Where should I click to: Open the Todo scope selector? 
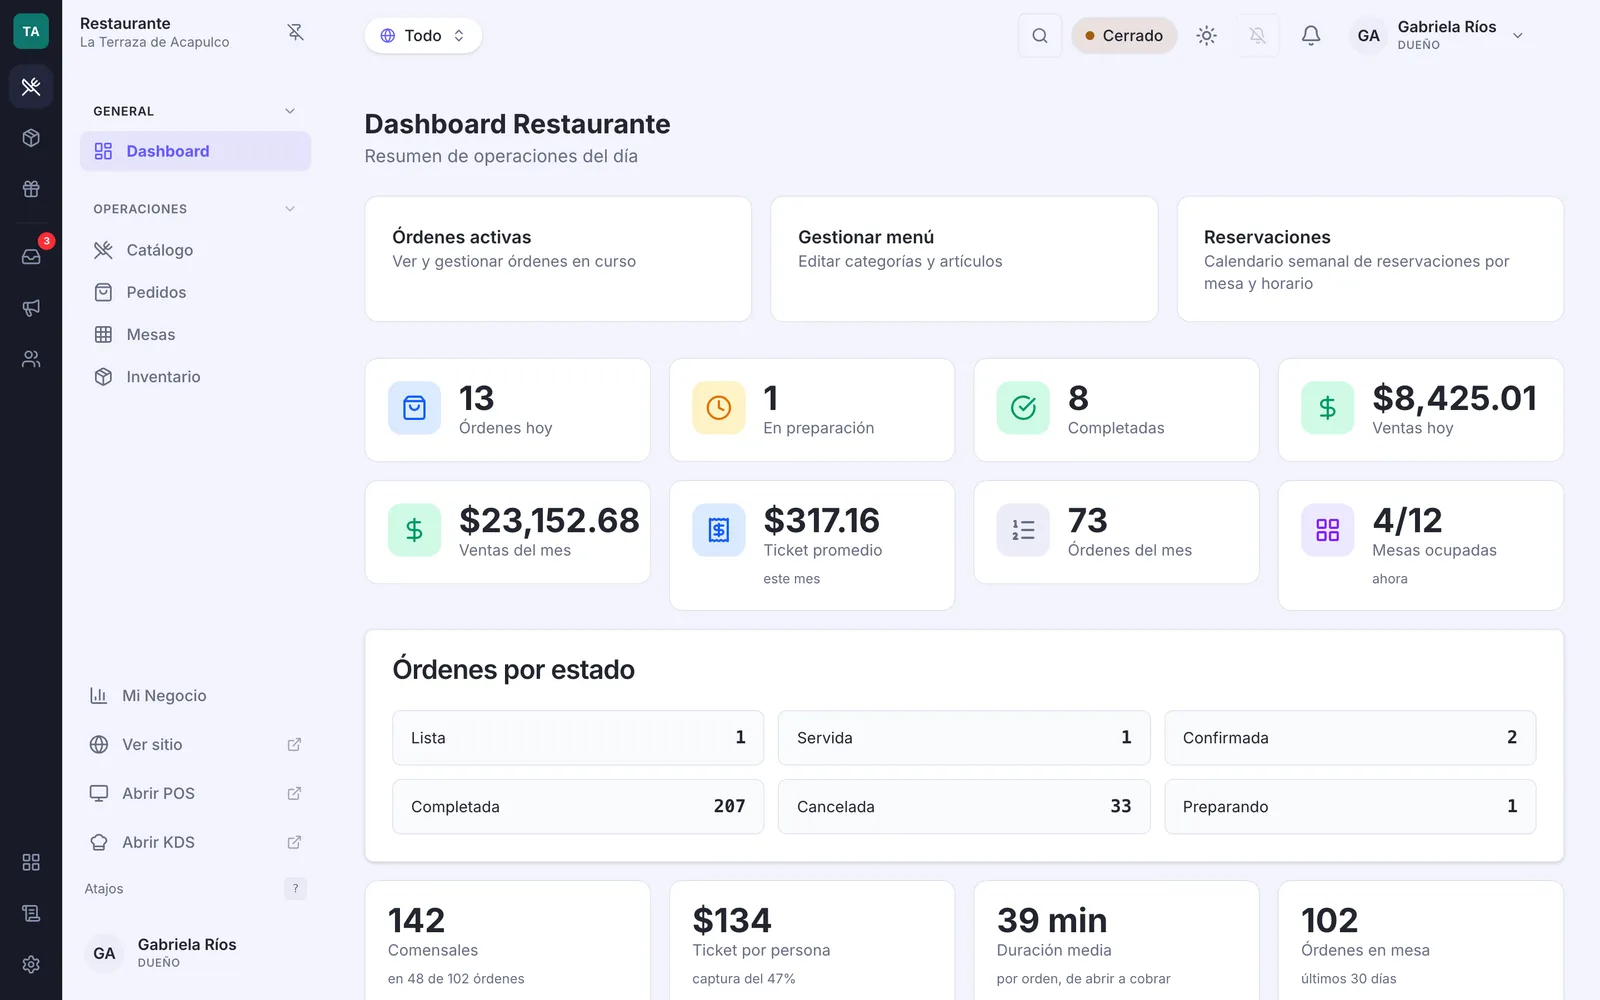click(x=423, y=36)
